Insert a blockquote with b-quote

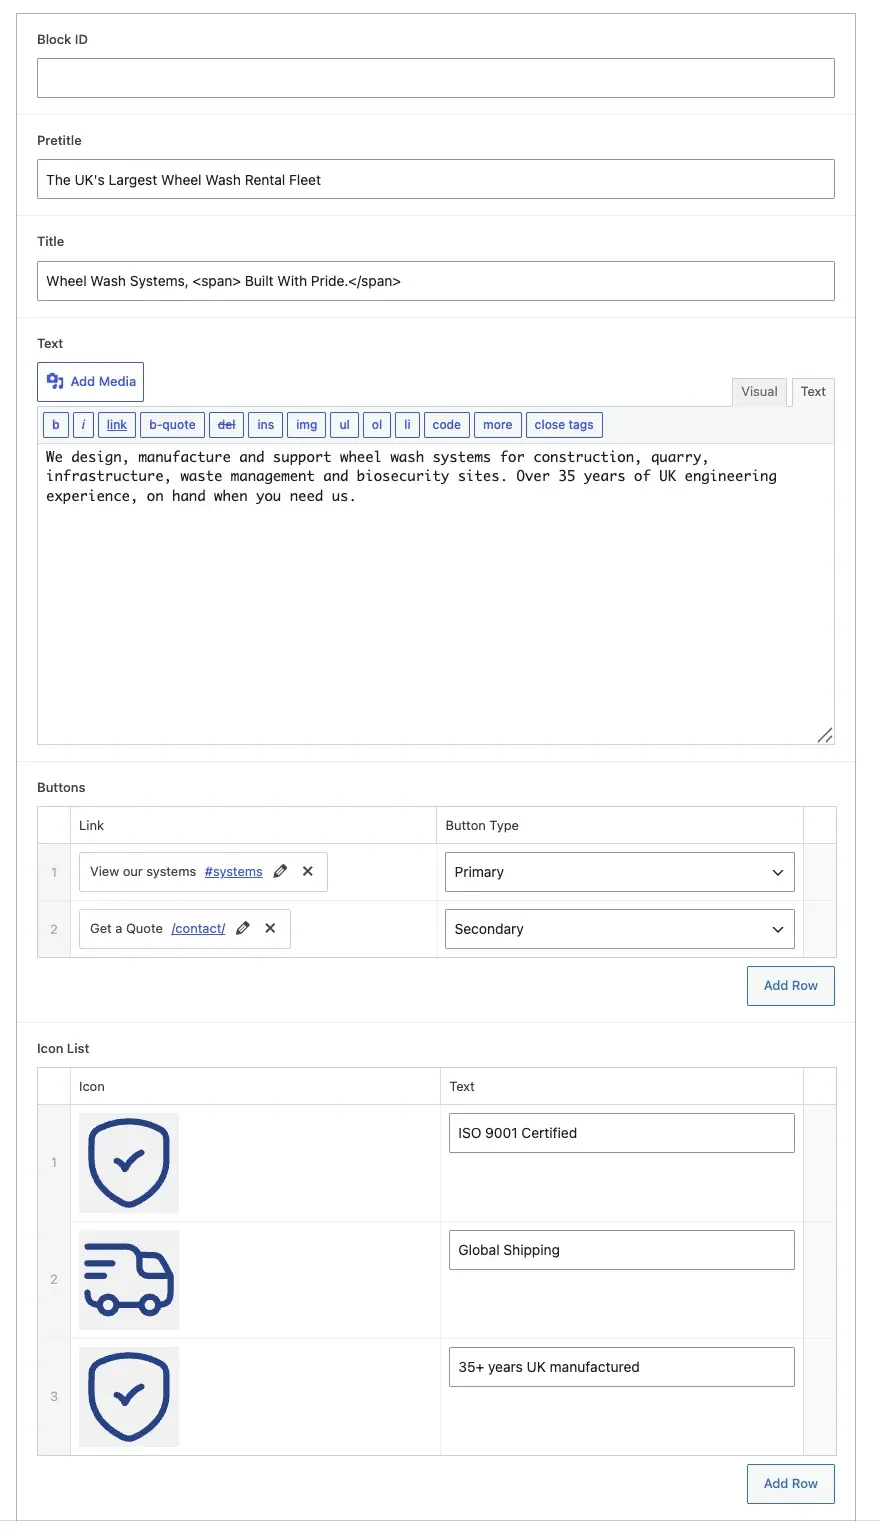pyautogui.click(x=172, y=425)
